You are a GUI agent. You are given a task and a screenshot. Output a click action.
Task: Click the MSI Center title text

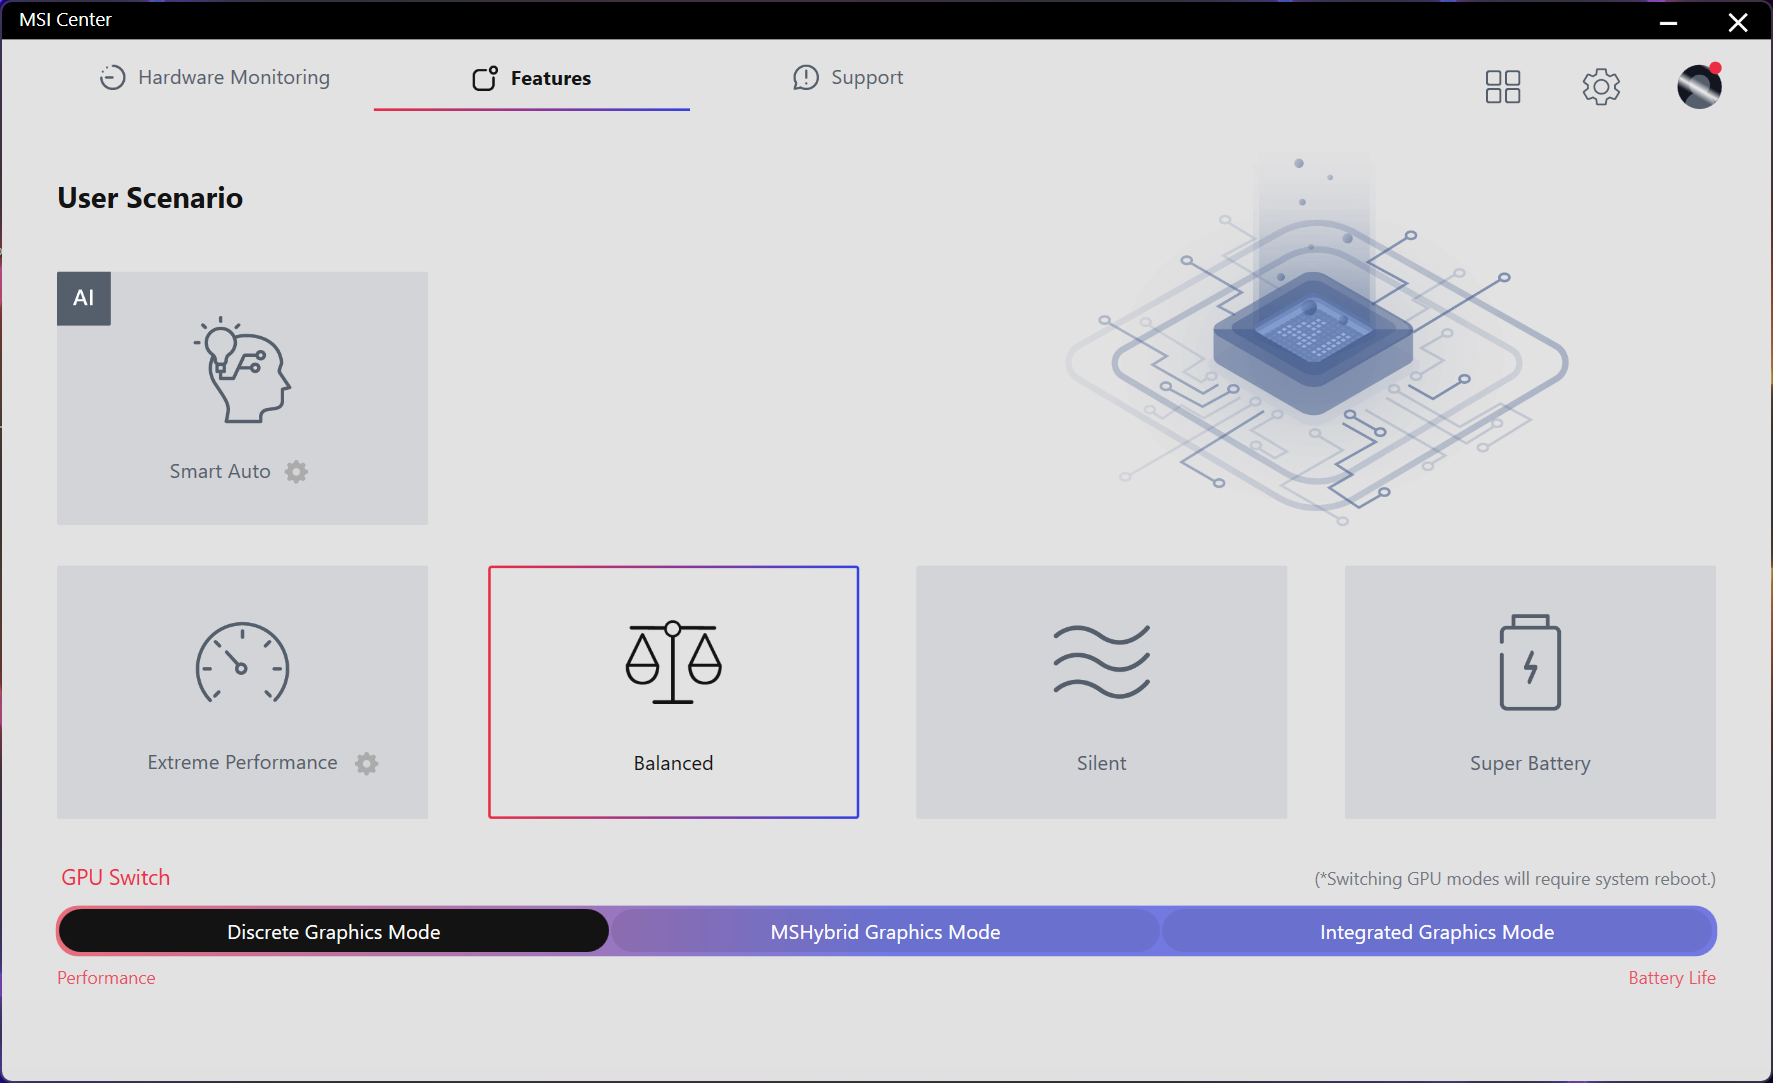pos(65,19)
